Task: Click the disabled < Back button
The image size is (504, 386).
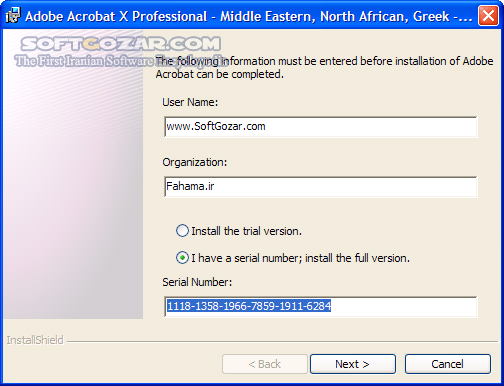Action: (265, 364)
